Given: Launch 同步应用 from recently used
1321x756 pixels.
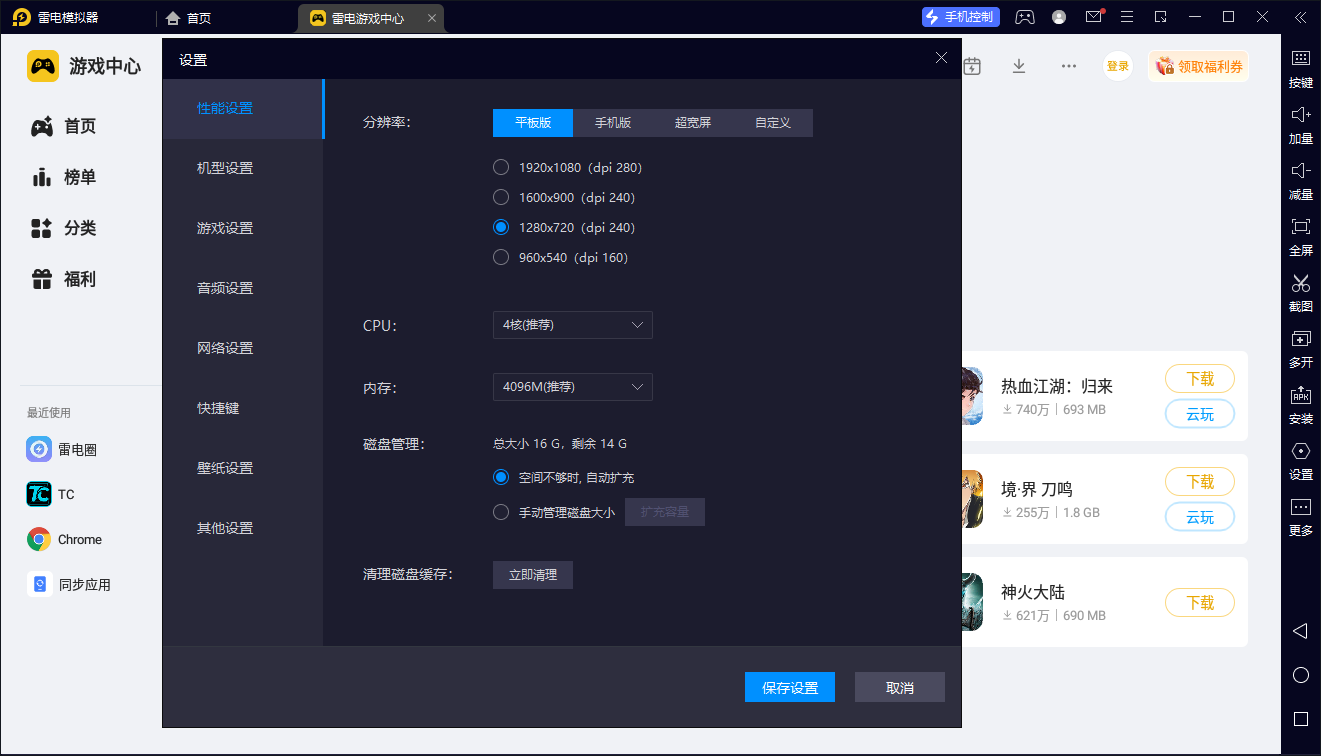Looking at the screenshot, I should point(69,584).
